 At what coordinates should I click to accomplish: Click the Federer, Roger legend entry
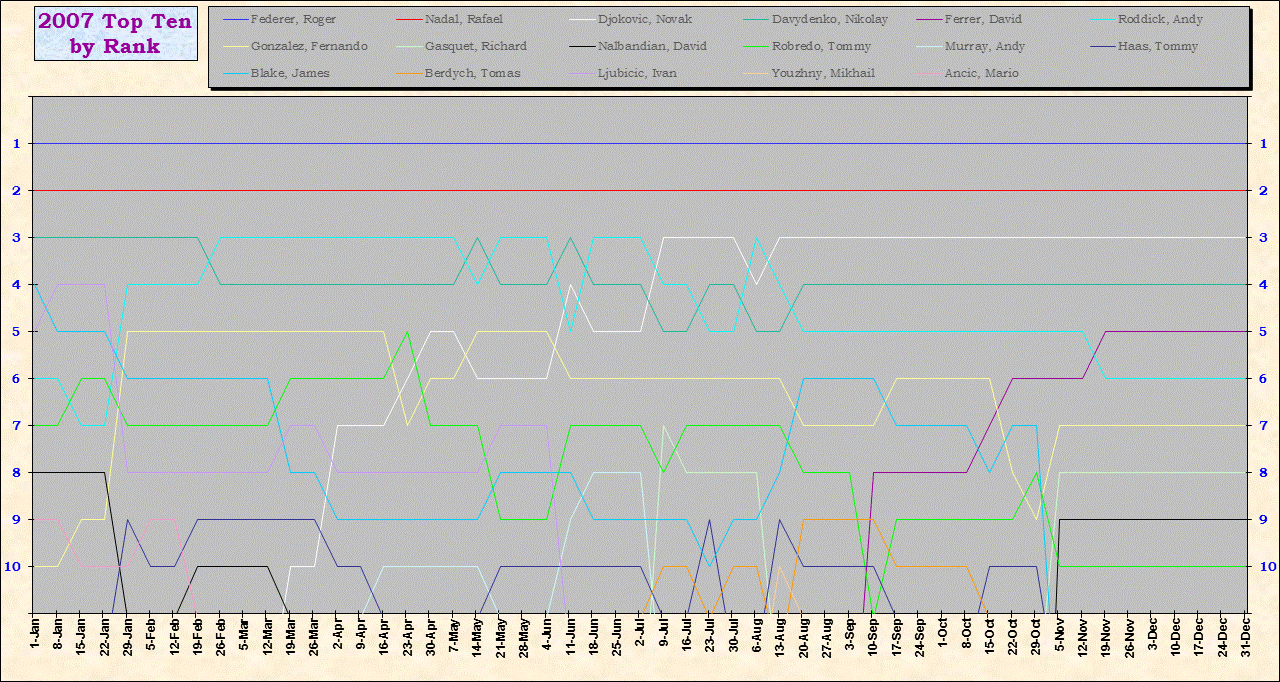point(293,20)
